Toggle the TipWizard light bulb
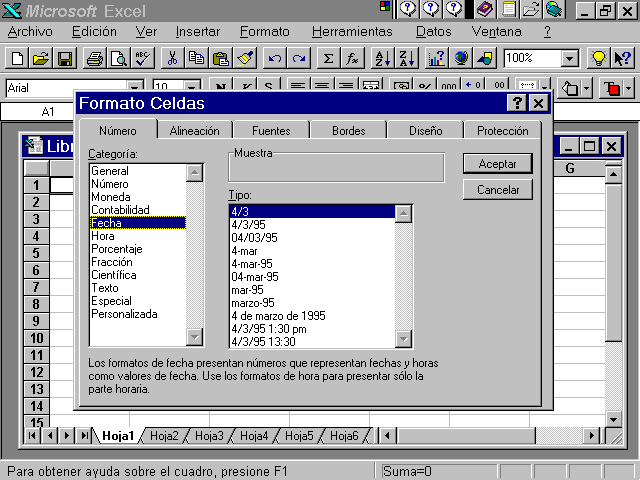 click(x=598, y=58)
